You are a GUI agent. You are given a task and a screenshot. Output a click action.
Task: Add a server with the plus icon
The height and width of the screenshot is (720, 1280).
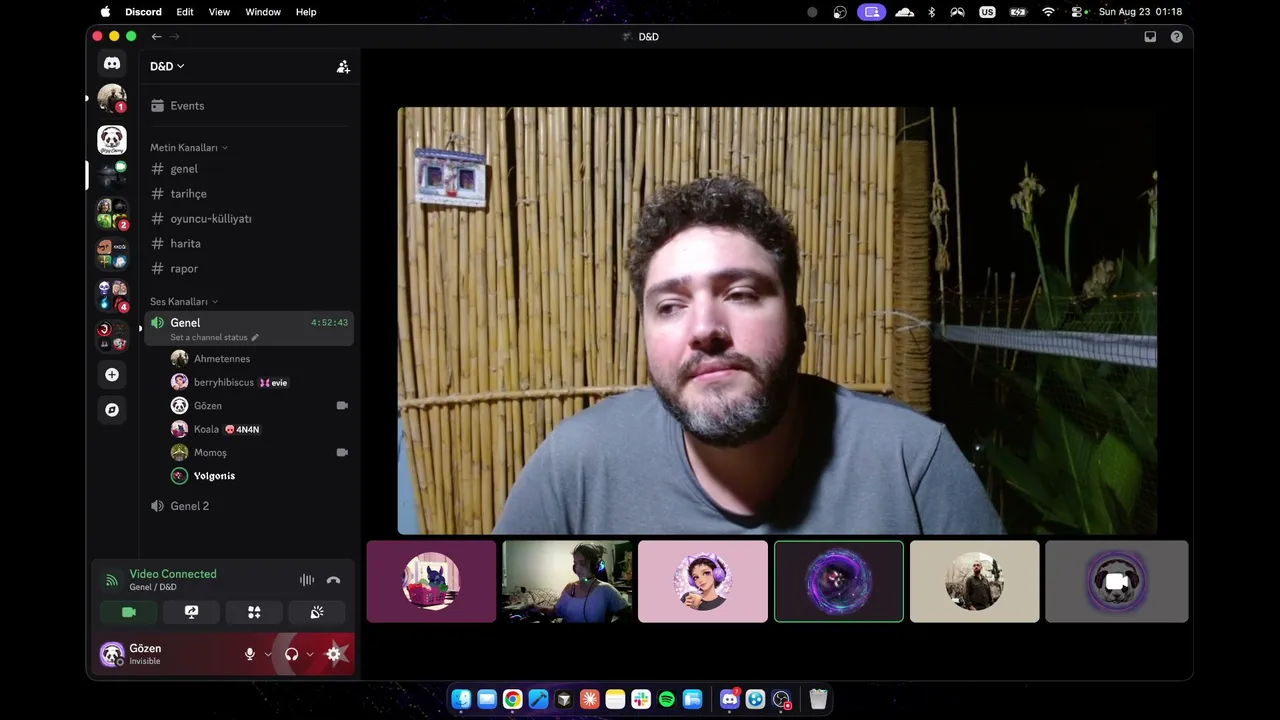(x=112, y=375)
